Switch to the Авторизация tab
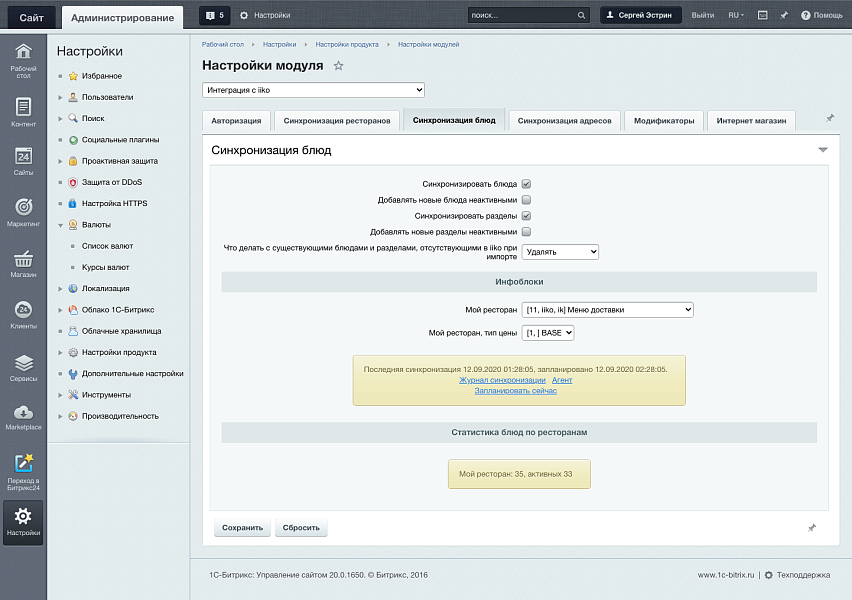 pos(237,121)
